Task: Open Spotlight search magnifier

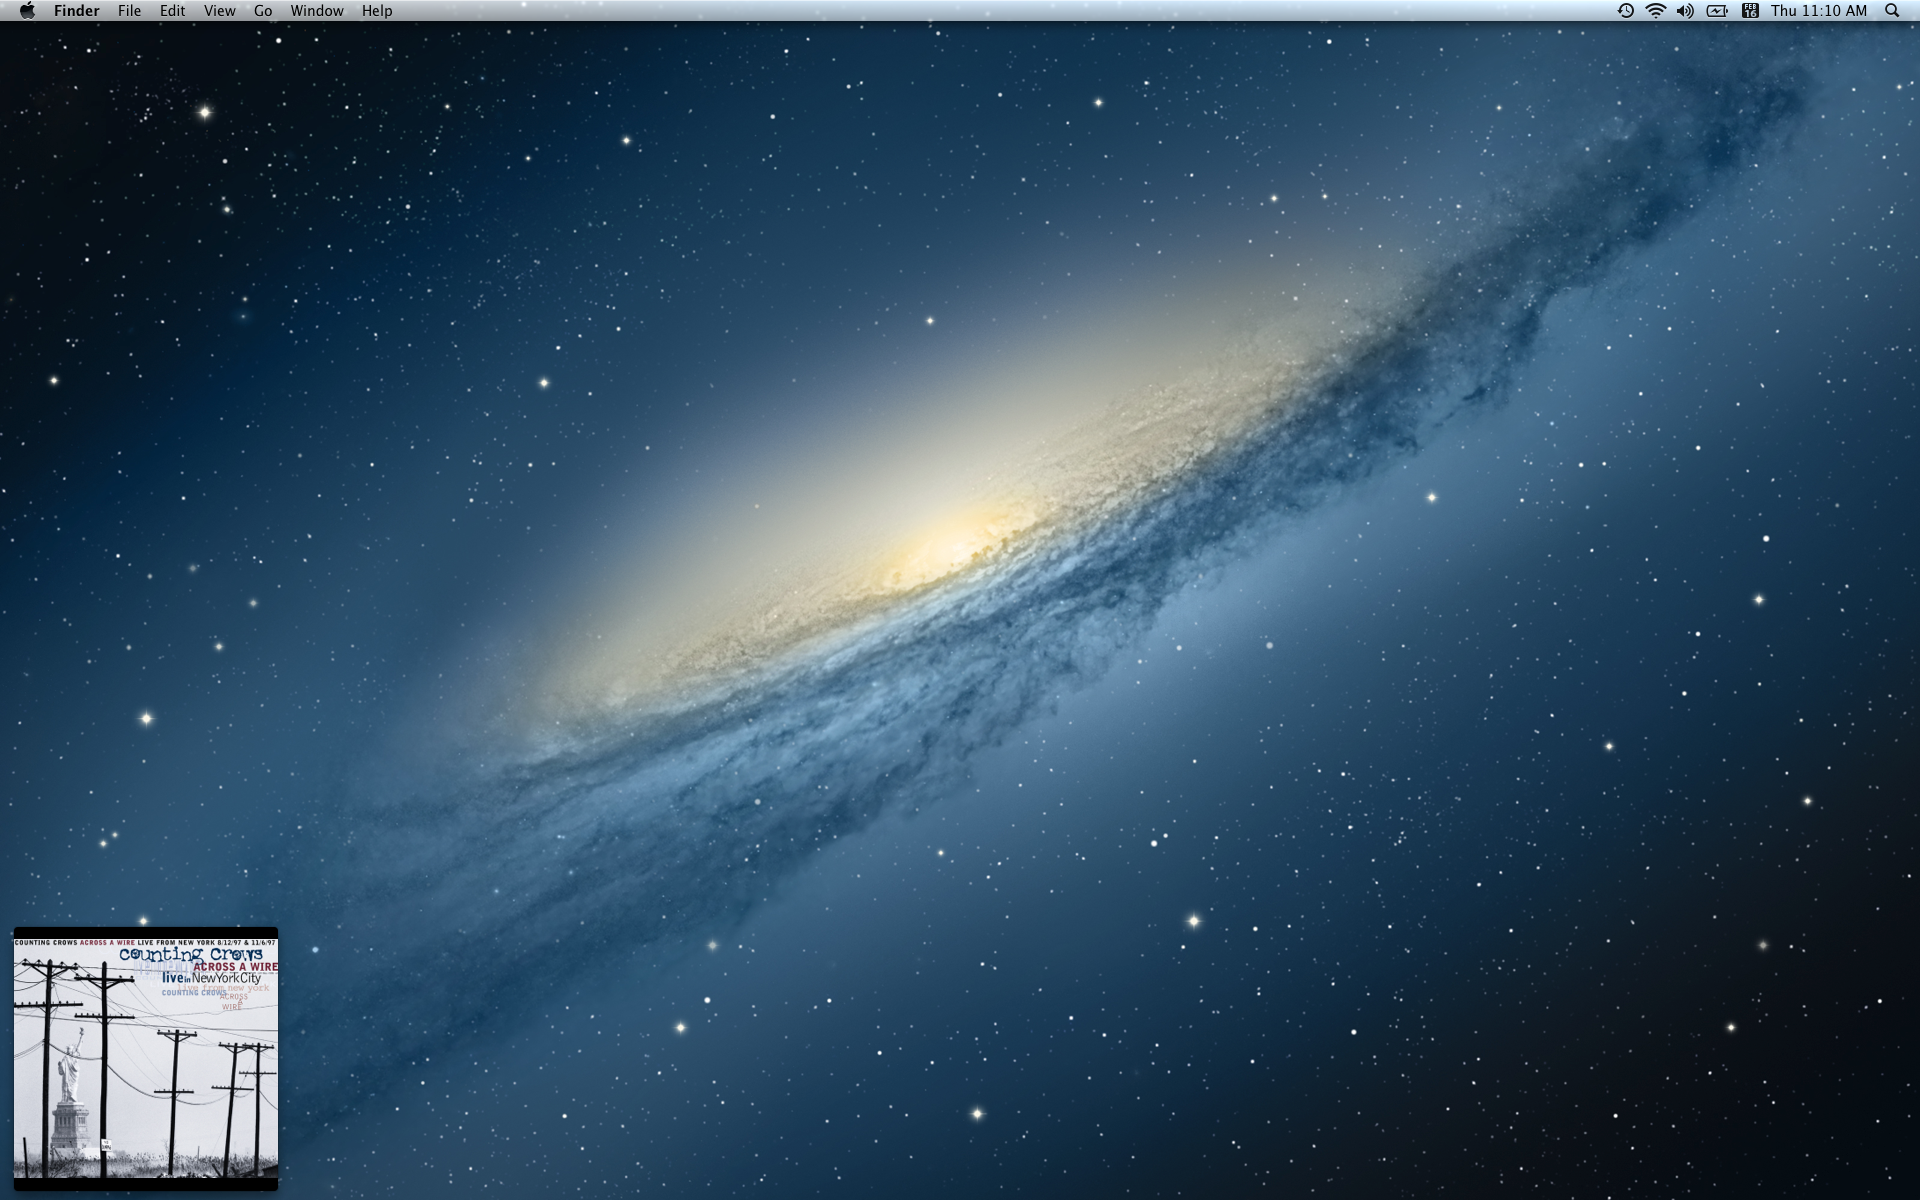Action: (x=1892, y=11)
